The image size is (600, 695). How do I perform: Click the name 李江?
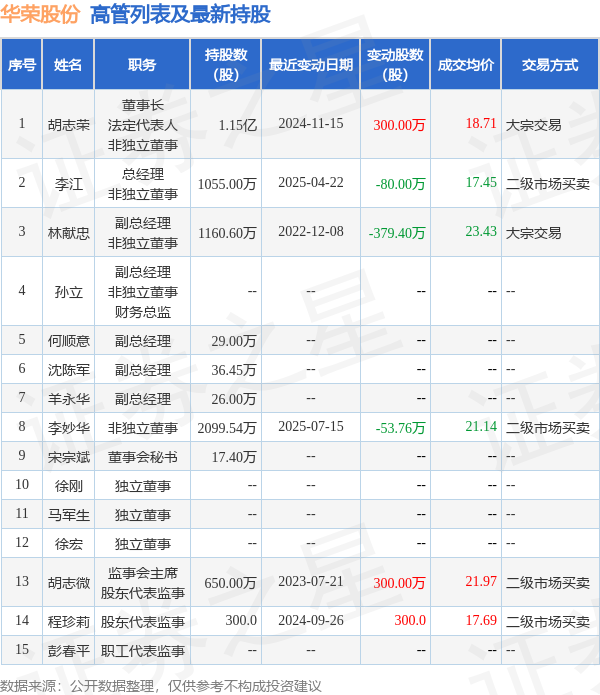point(69,184)
